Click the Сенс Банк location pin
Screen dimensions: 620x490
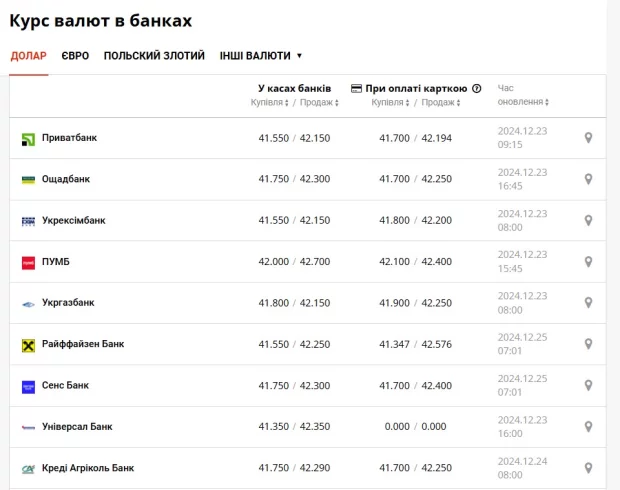(x=588, y=385)
